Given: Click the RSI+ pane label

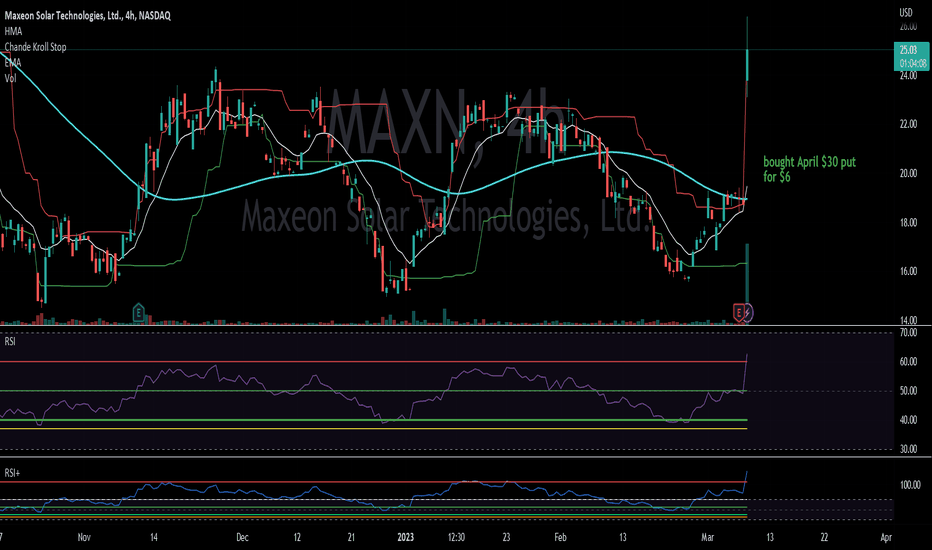Looking at the screenshot, I should (12, 473).
